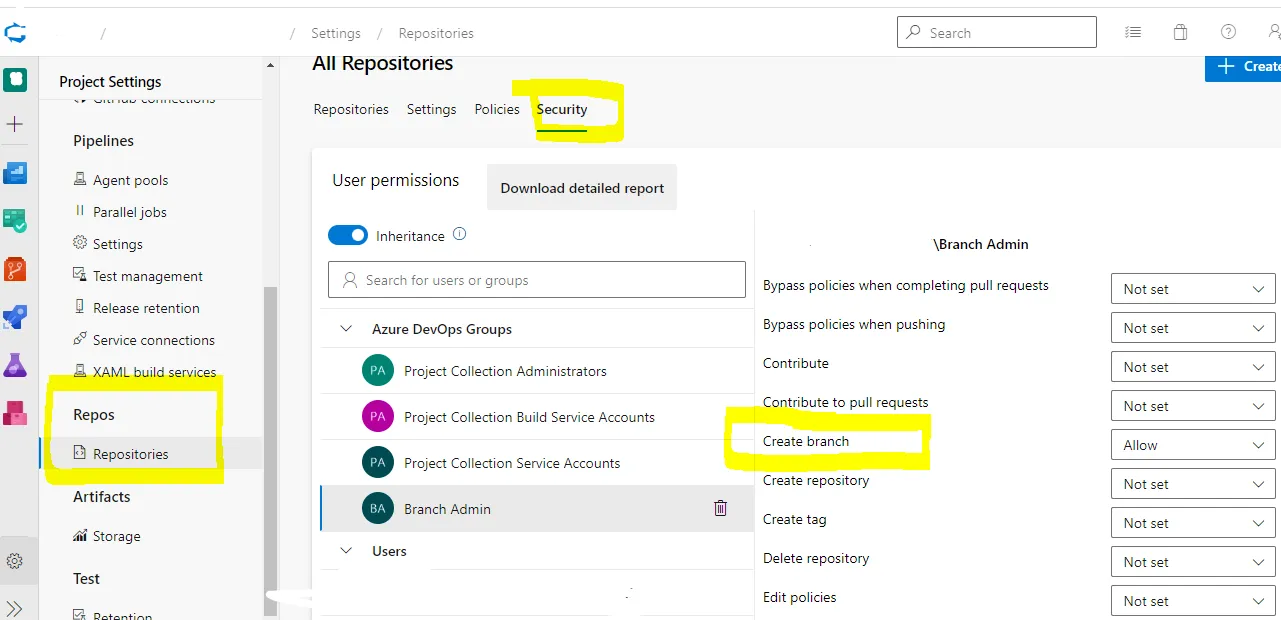Collapse the Users section
Viewport: 1281px width, 620px height.
point(347,551)
